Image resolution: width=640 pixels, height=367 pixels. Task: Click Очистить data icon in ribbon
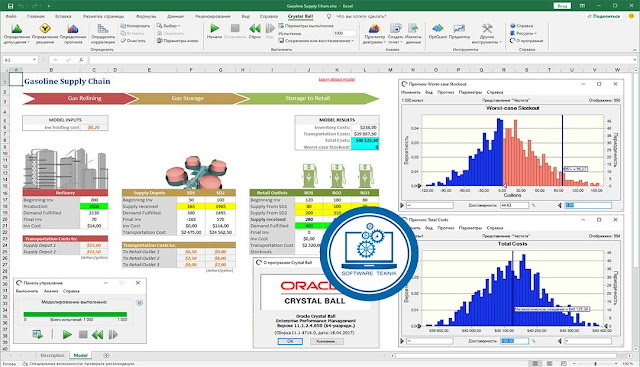click(123, 40)
